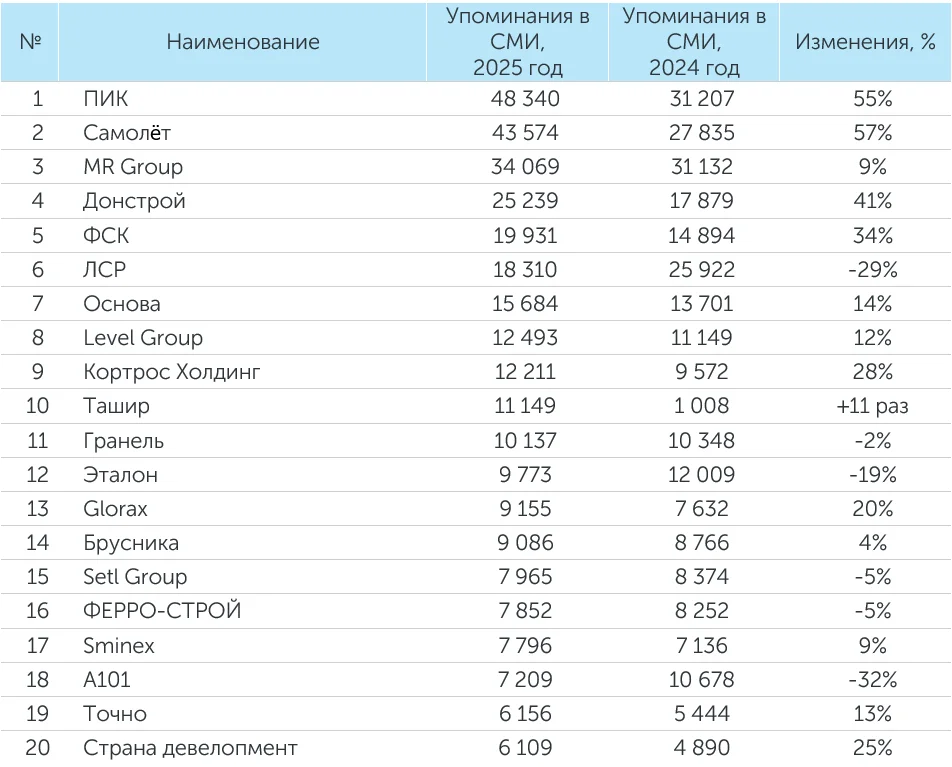952x767 pixels.
Task: Select the "Упоминания в СМИ, 2024 год" header
Action: pyautogui.click(x=694, y=42)
